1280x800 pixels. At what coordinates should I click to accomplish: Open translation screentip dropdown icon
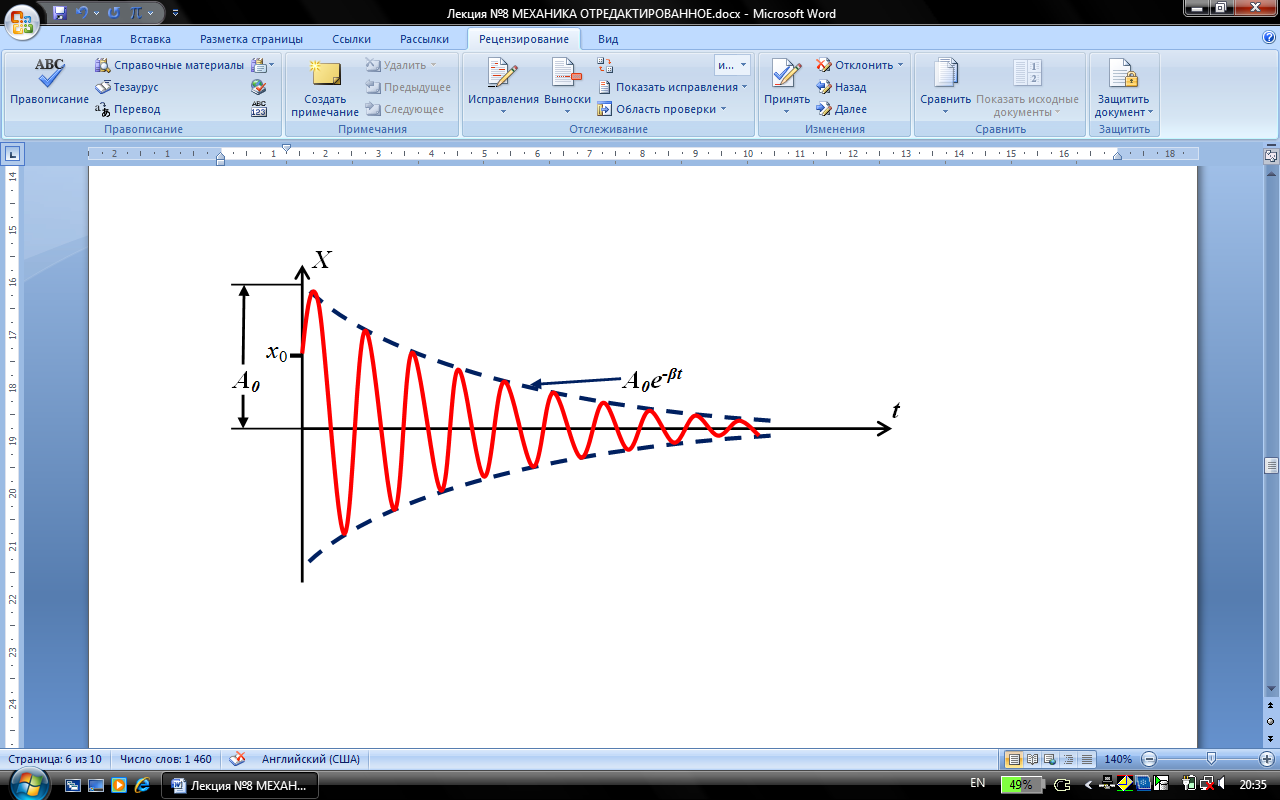262,65
